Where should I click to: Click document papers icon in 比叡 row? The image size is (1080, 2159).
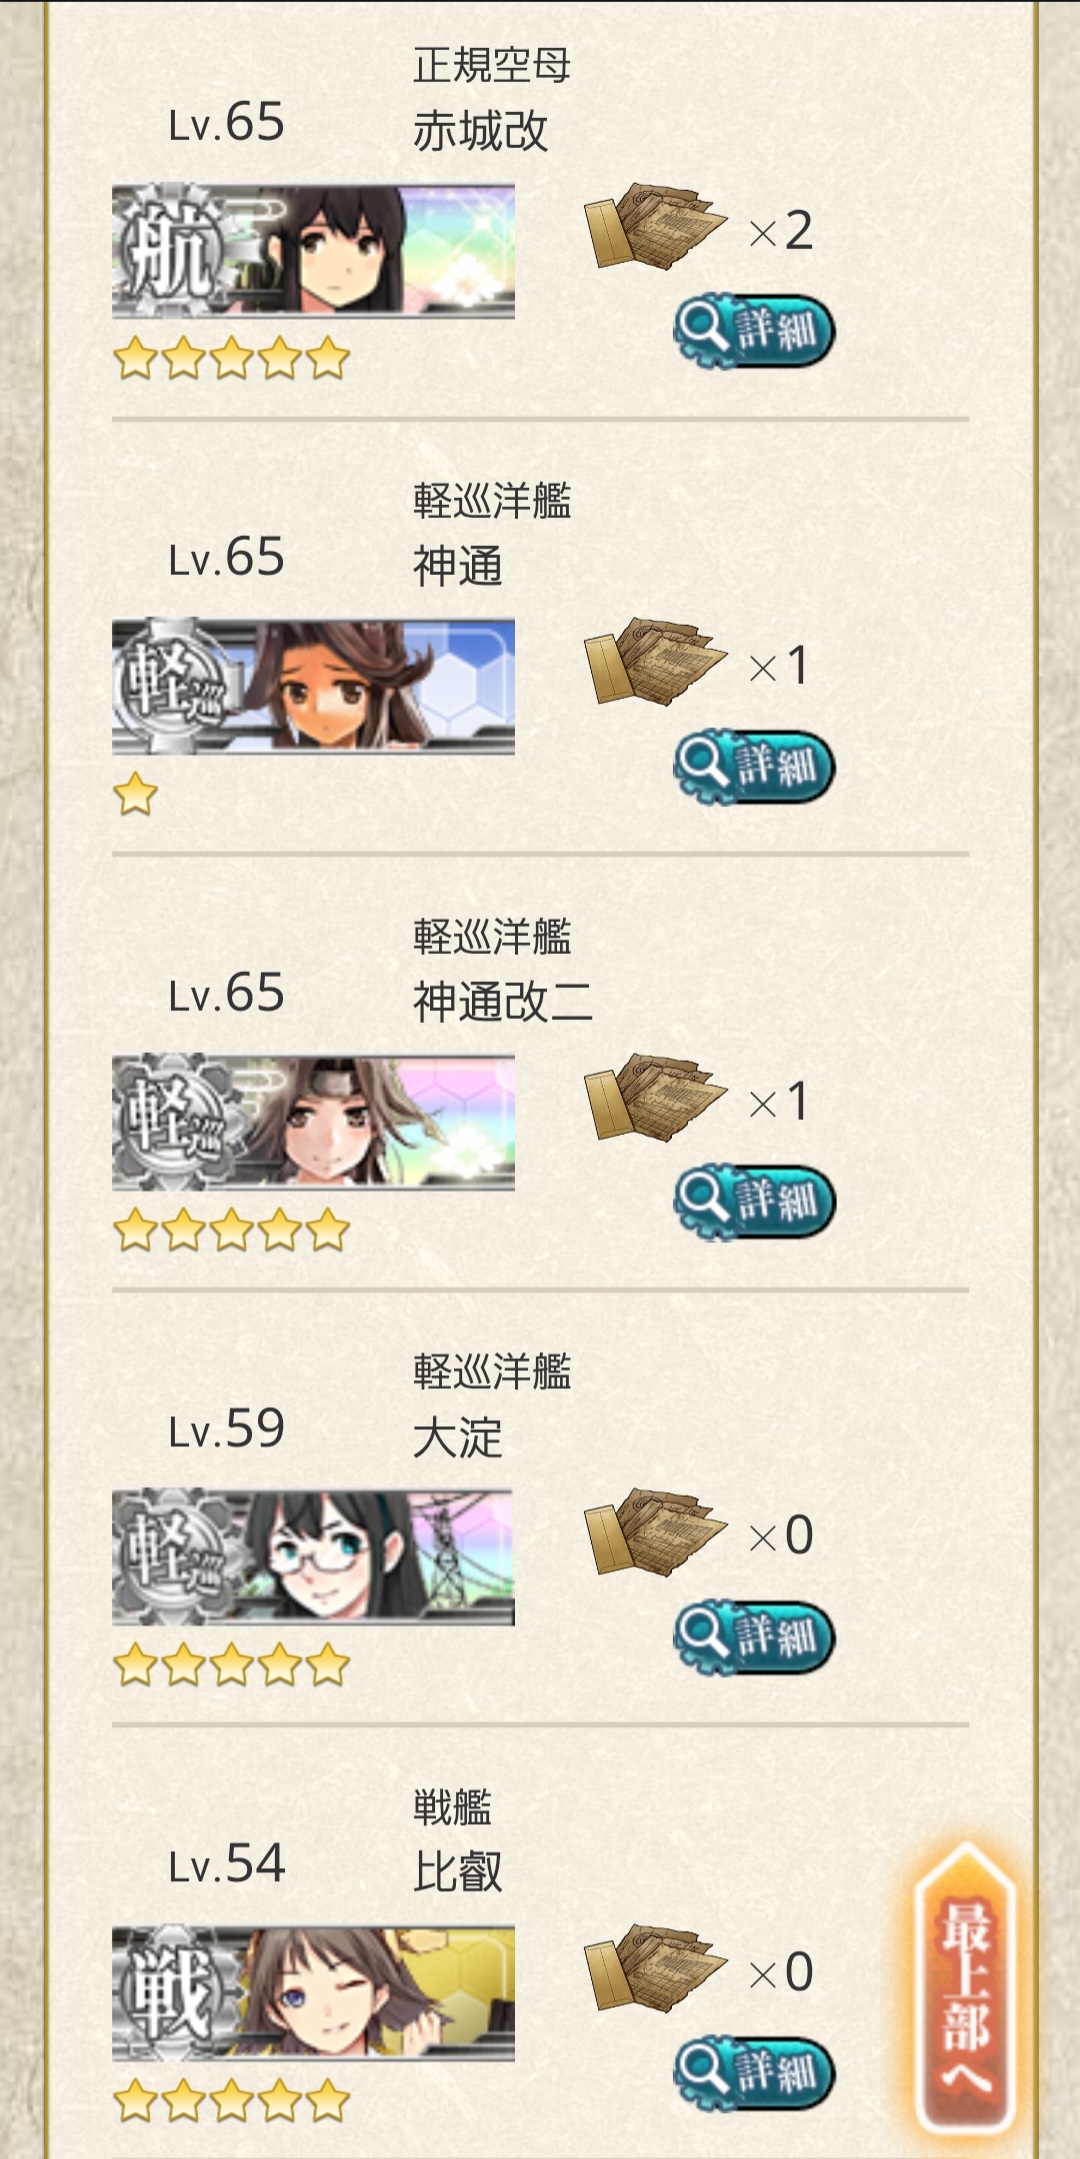pos(655,1968)
